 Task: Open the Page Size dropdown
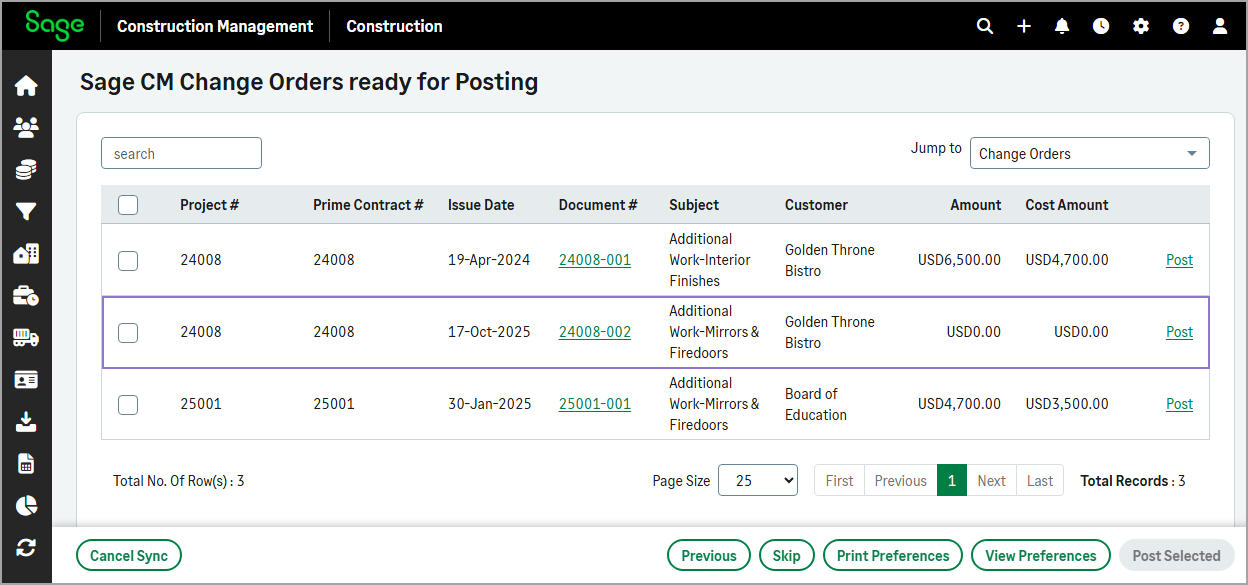pyautogui.click(x=757, y=481)
